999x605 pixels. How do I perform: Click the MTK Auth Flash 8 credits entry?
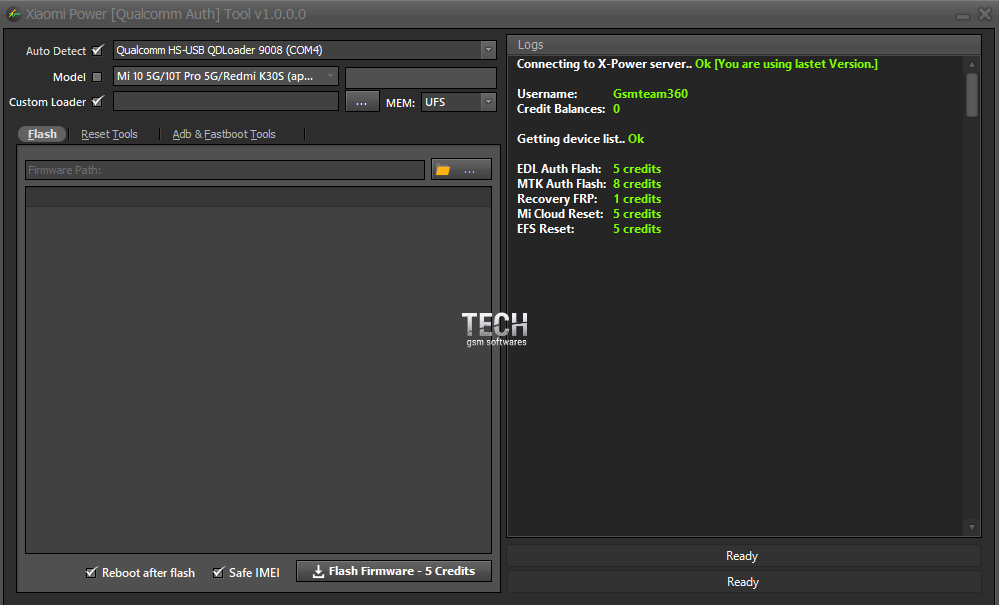point(589,184)
